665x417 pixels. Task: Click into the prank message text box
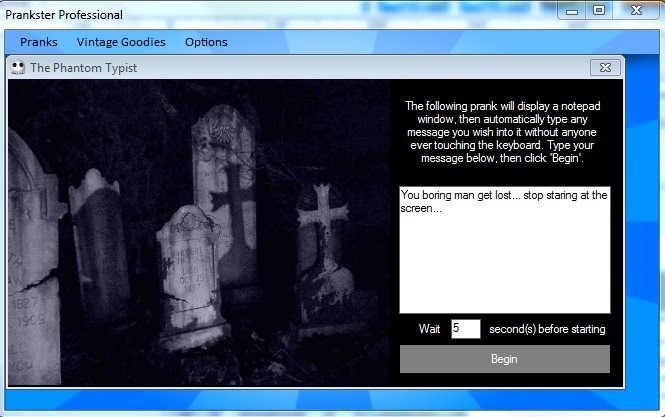(x=505, y=250)
